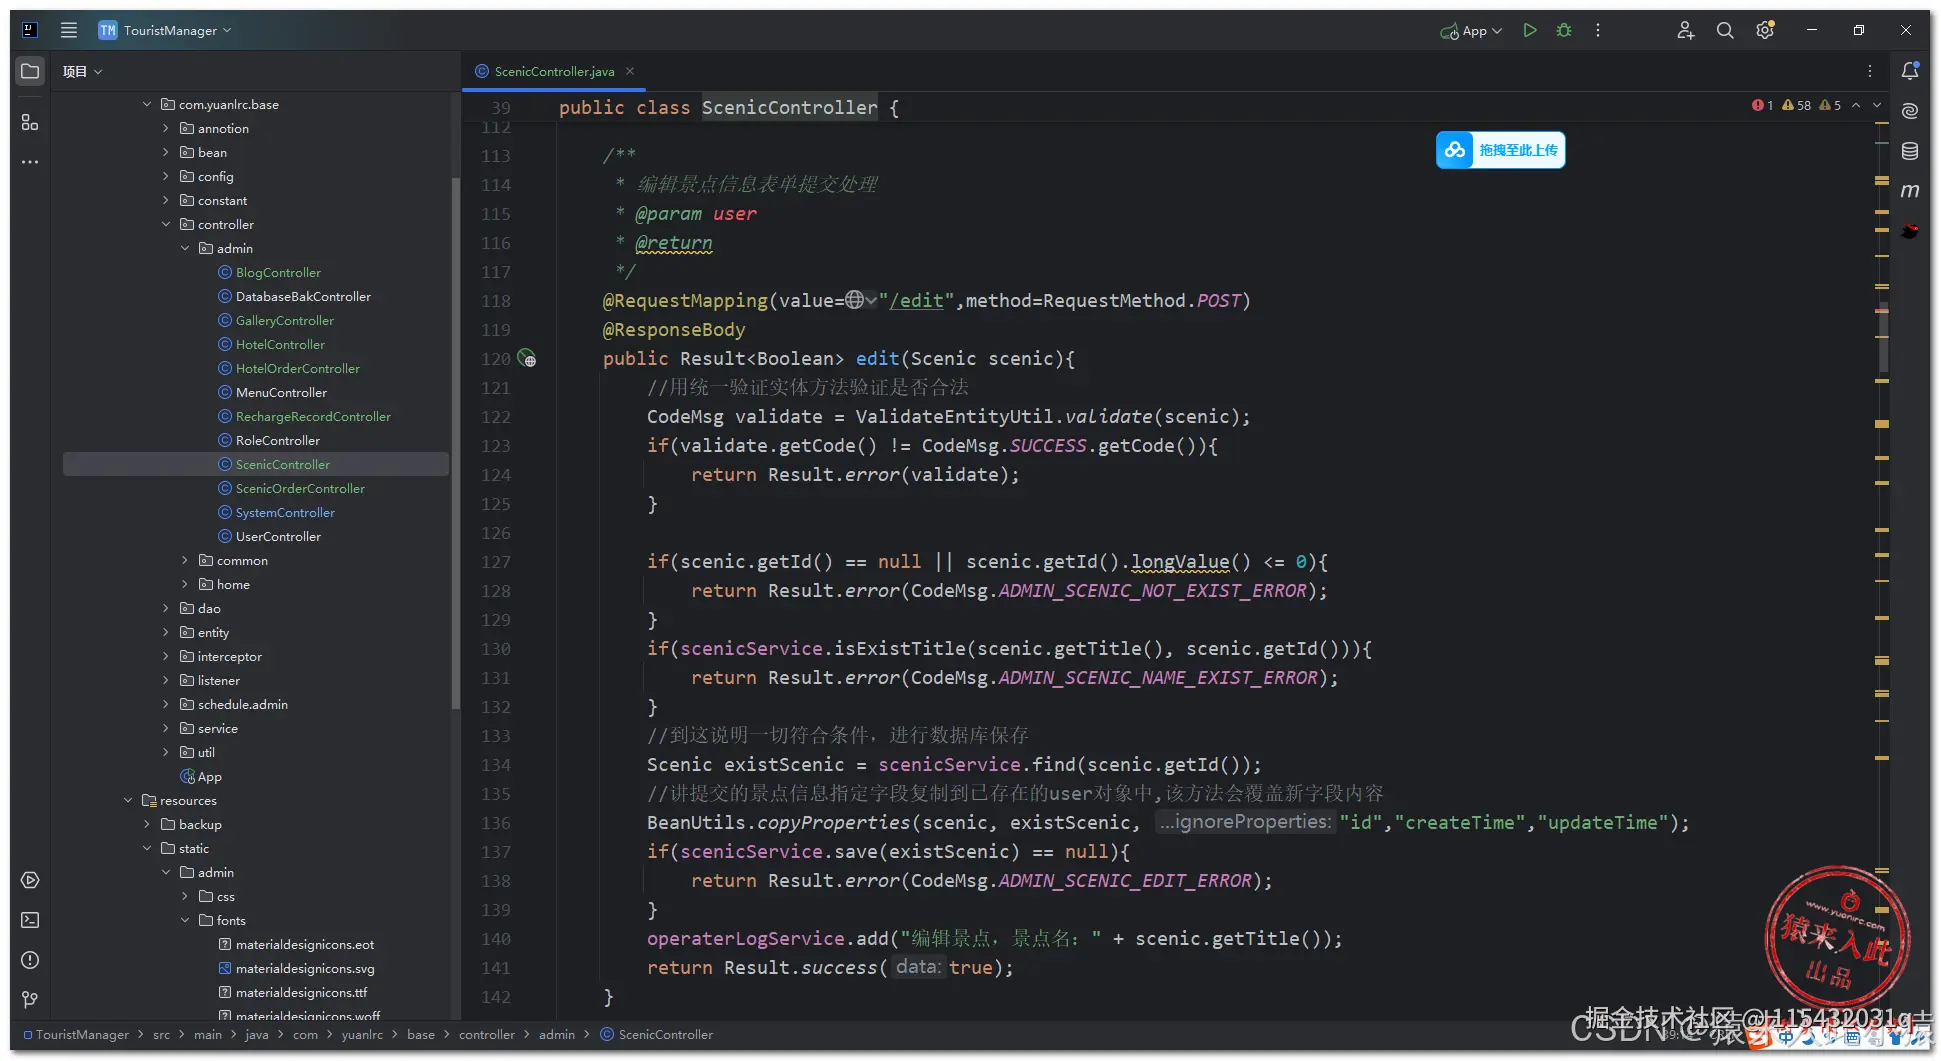Open the main hamburger menu
The height and width of the screenshot is (1061, 1941).
click(x=68, y=30)
